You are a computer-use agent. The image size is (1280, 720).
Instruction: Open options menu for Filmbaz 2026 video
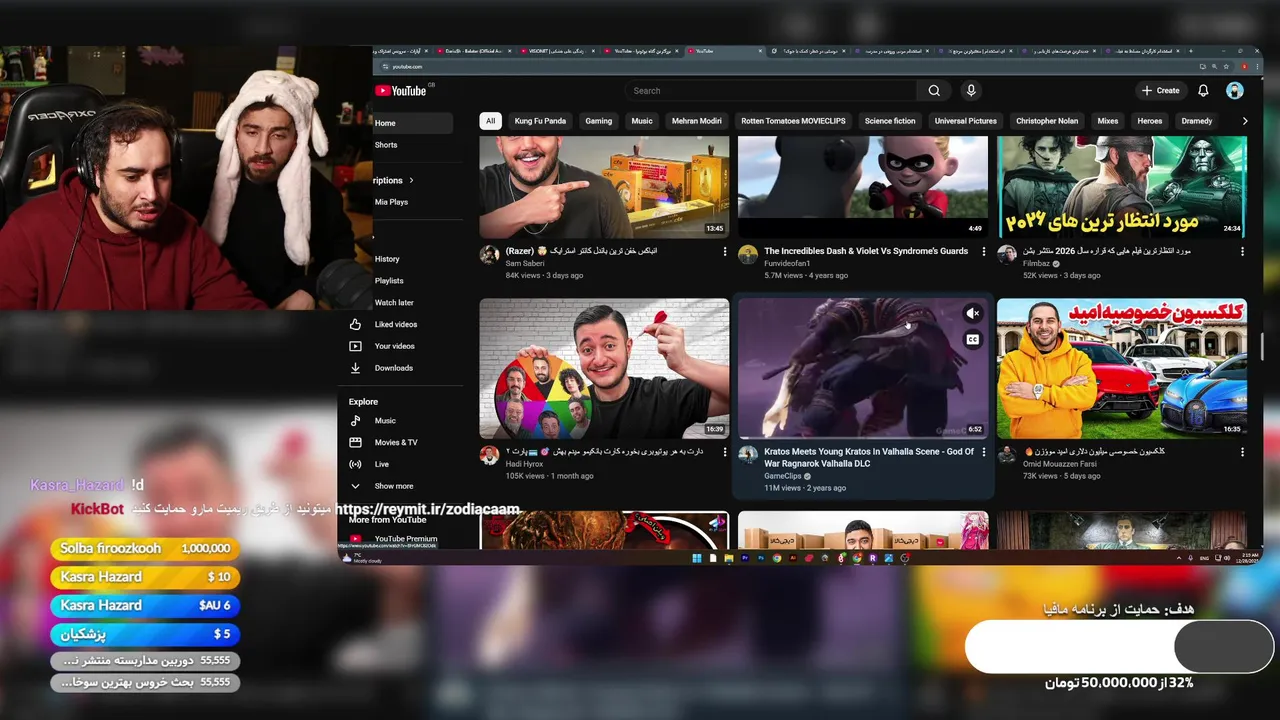point(1243,252)
